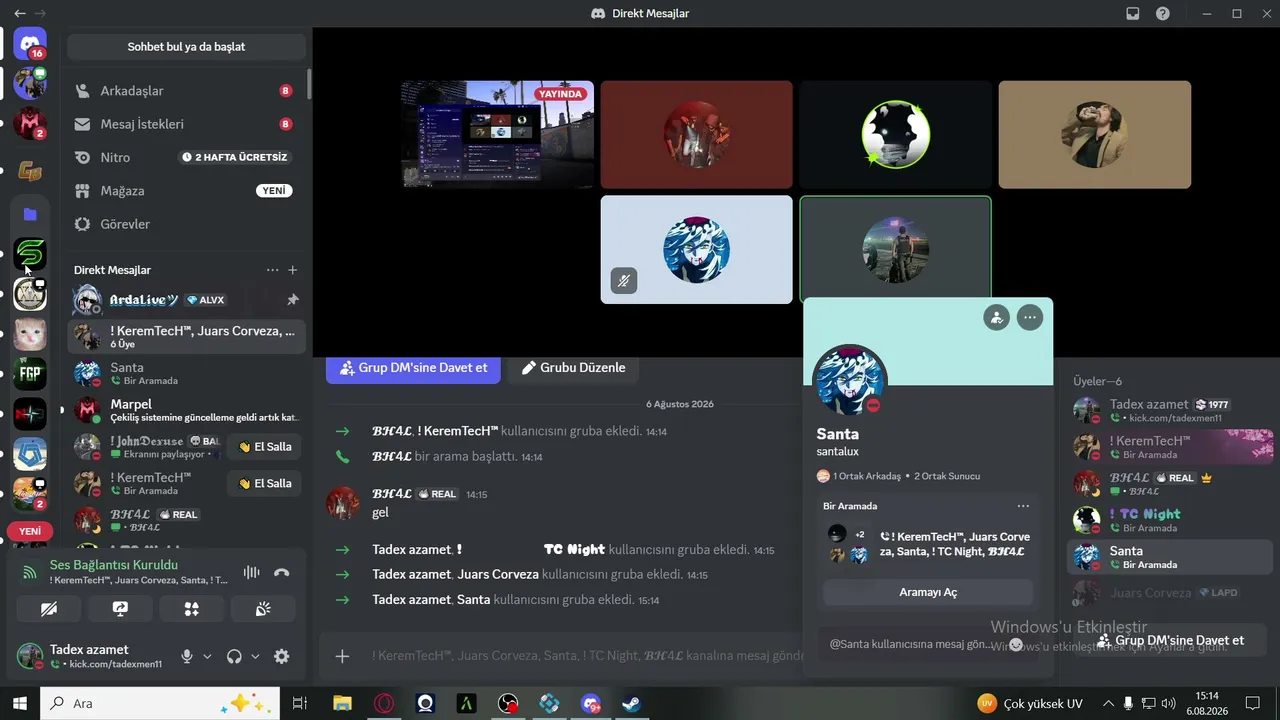
Task: Select TC Night in the member list
Action: 1170,520
